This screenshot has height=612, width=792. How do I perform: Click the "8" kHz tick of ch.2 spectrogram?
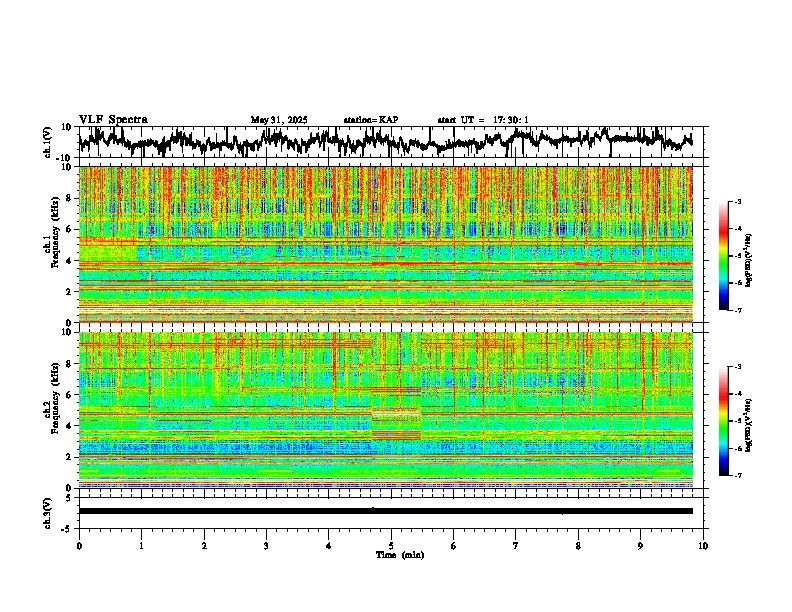pos(71,364)
